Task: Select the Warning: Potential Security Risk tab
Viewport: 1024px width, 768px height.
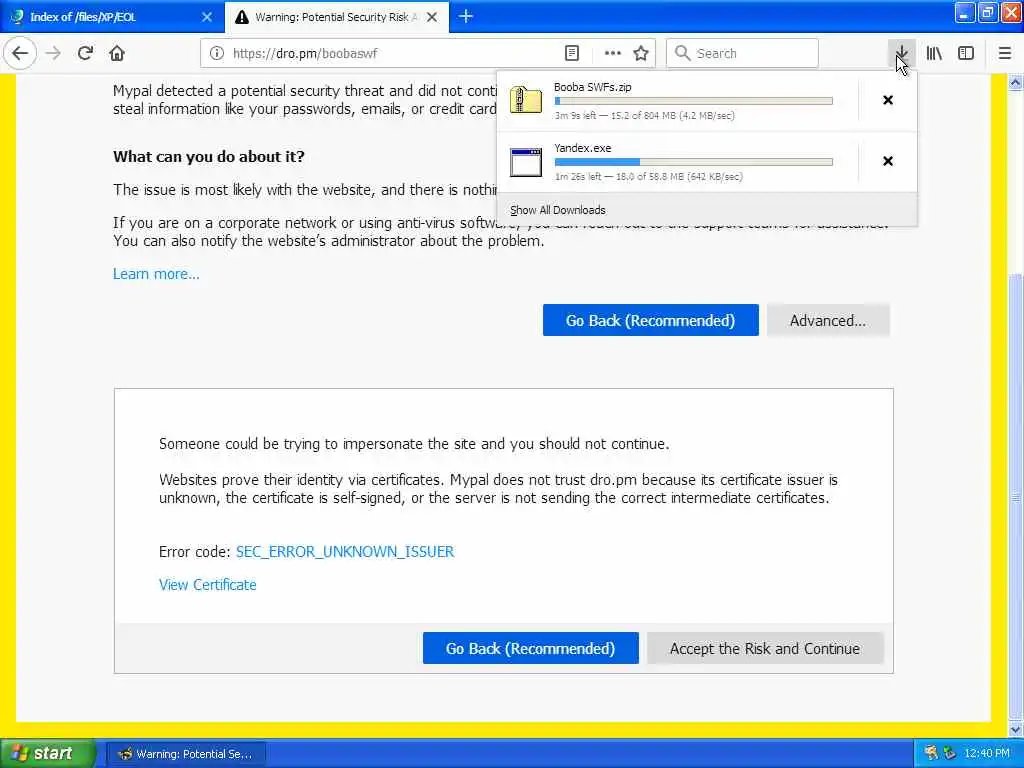Action: (337, 17)
